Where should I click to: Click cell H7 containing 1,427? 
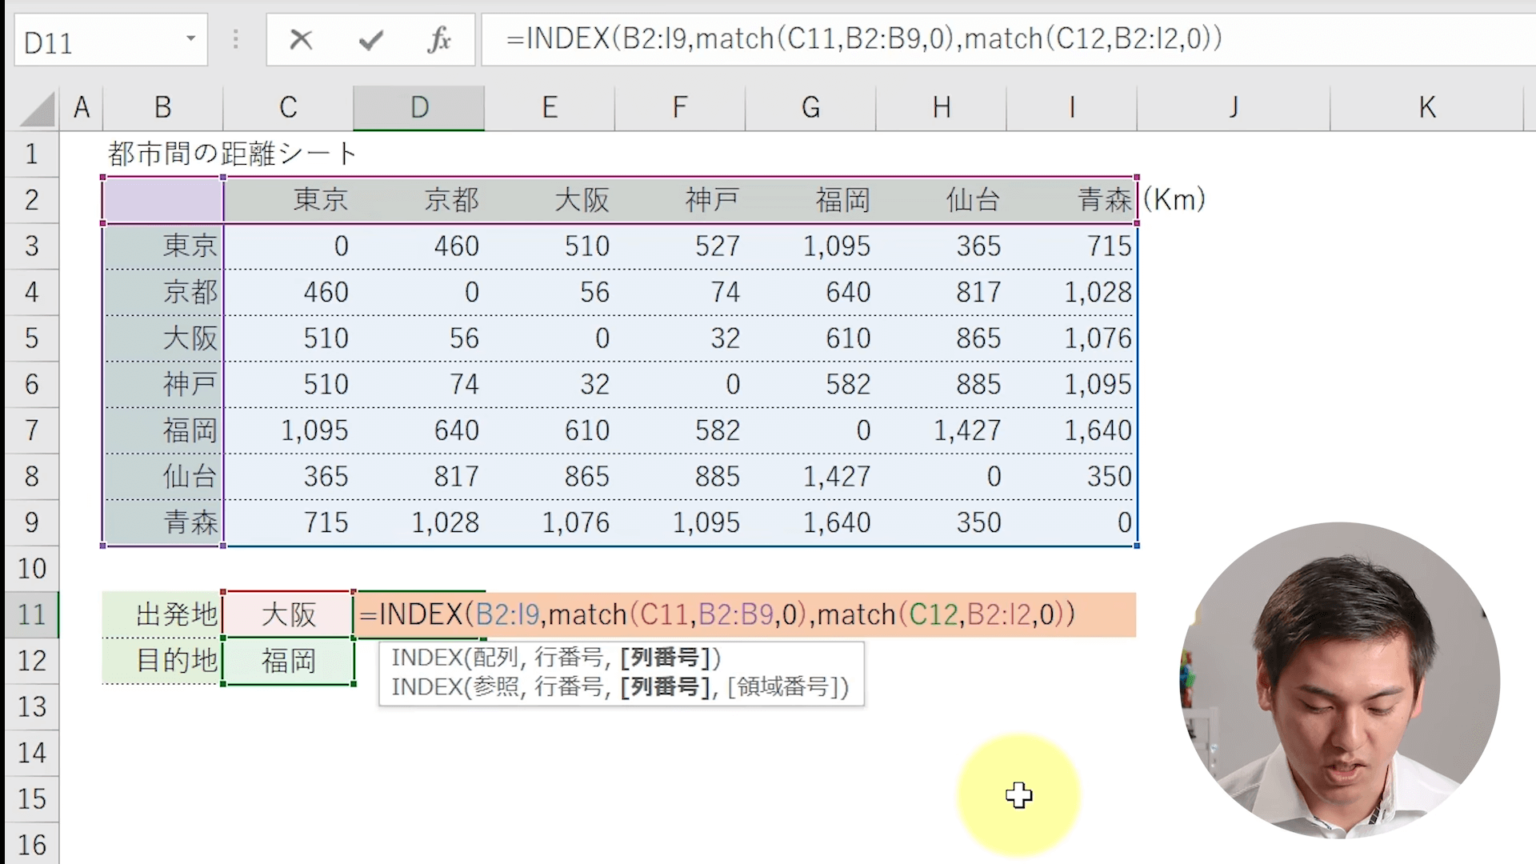click(941, 430)
